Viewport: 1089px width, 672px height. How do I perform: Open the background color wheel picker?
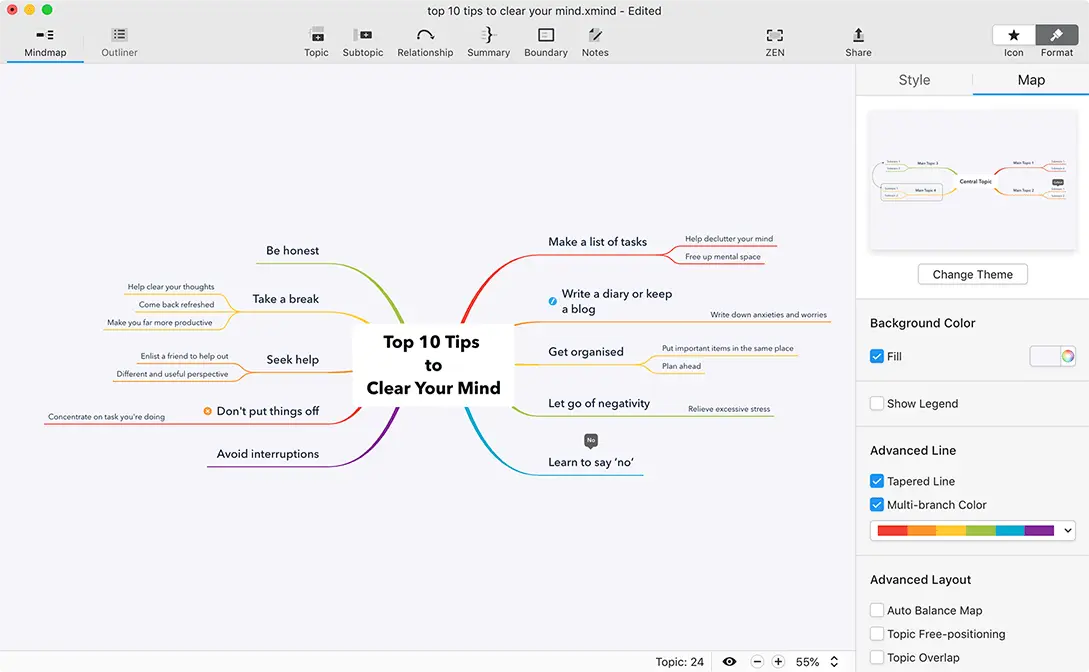(x=1067, y=356)
